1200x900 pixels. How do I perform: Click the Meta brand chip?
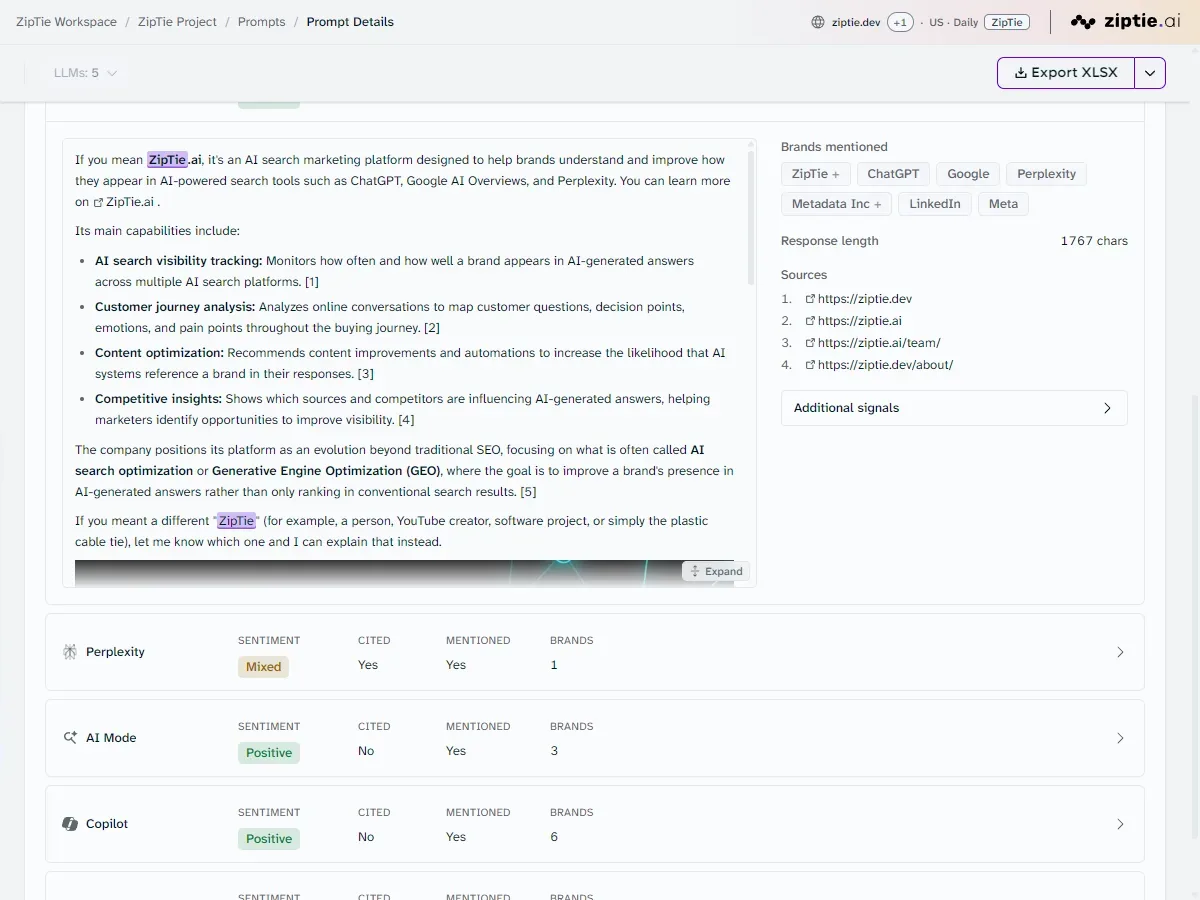(1003, 204)
